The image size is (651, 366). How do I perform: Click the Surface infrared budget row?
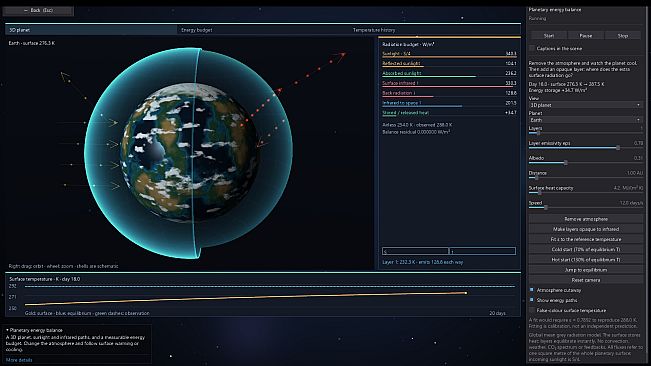(x=449, y=83)
